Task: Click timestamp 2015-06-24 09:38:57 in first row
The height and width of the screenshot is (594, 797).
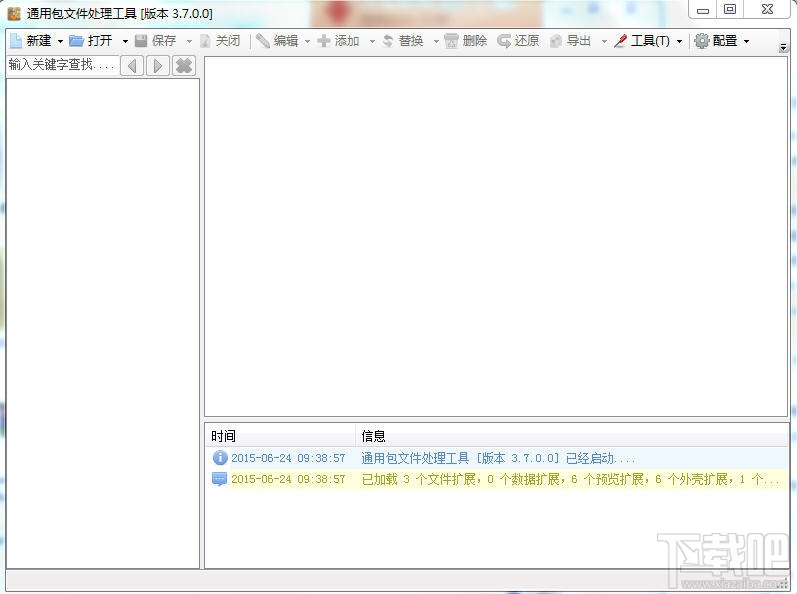Action: (288, 458)
